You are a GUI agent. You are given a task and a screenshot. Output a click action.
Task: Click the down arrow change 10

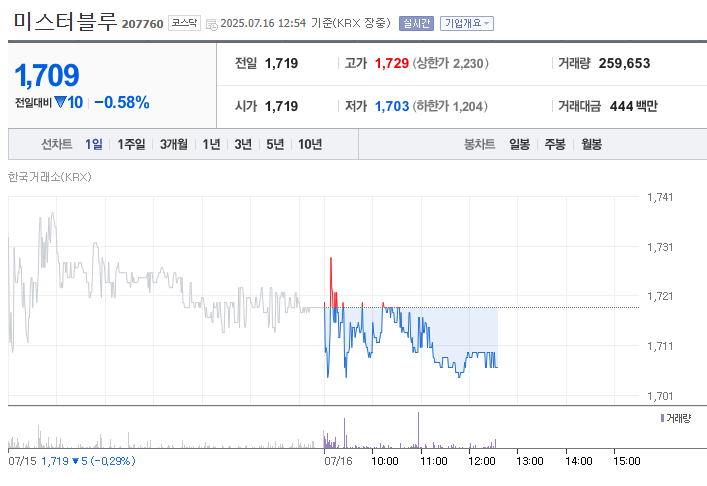(69, 103)
